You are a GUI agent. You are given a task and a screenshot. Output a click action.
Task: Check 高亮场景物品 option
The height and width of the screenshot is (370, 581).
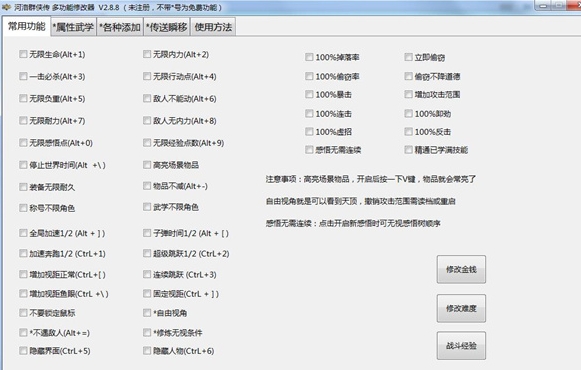pos(147,165)
